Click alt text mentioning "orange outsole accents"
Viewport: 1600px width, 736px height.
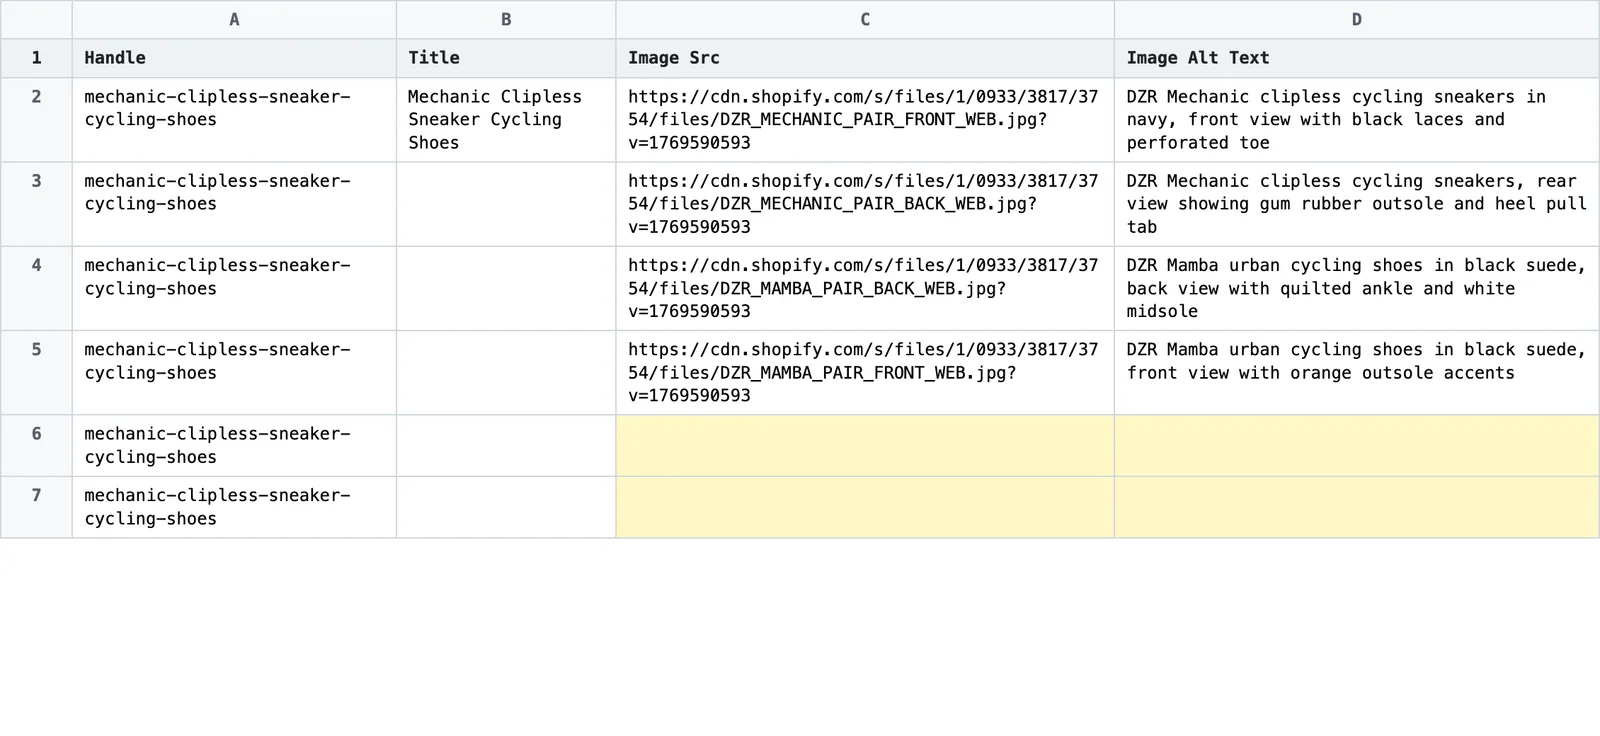[1357, 373]
